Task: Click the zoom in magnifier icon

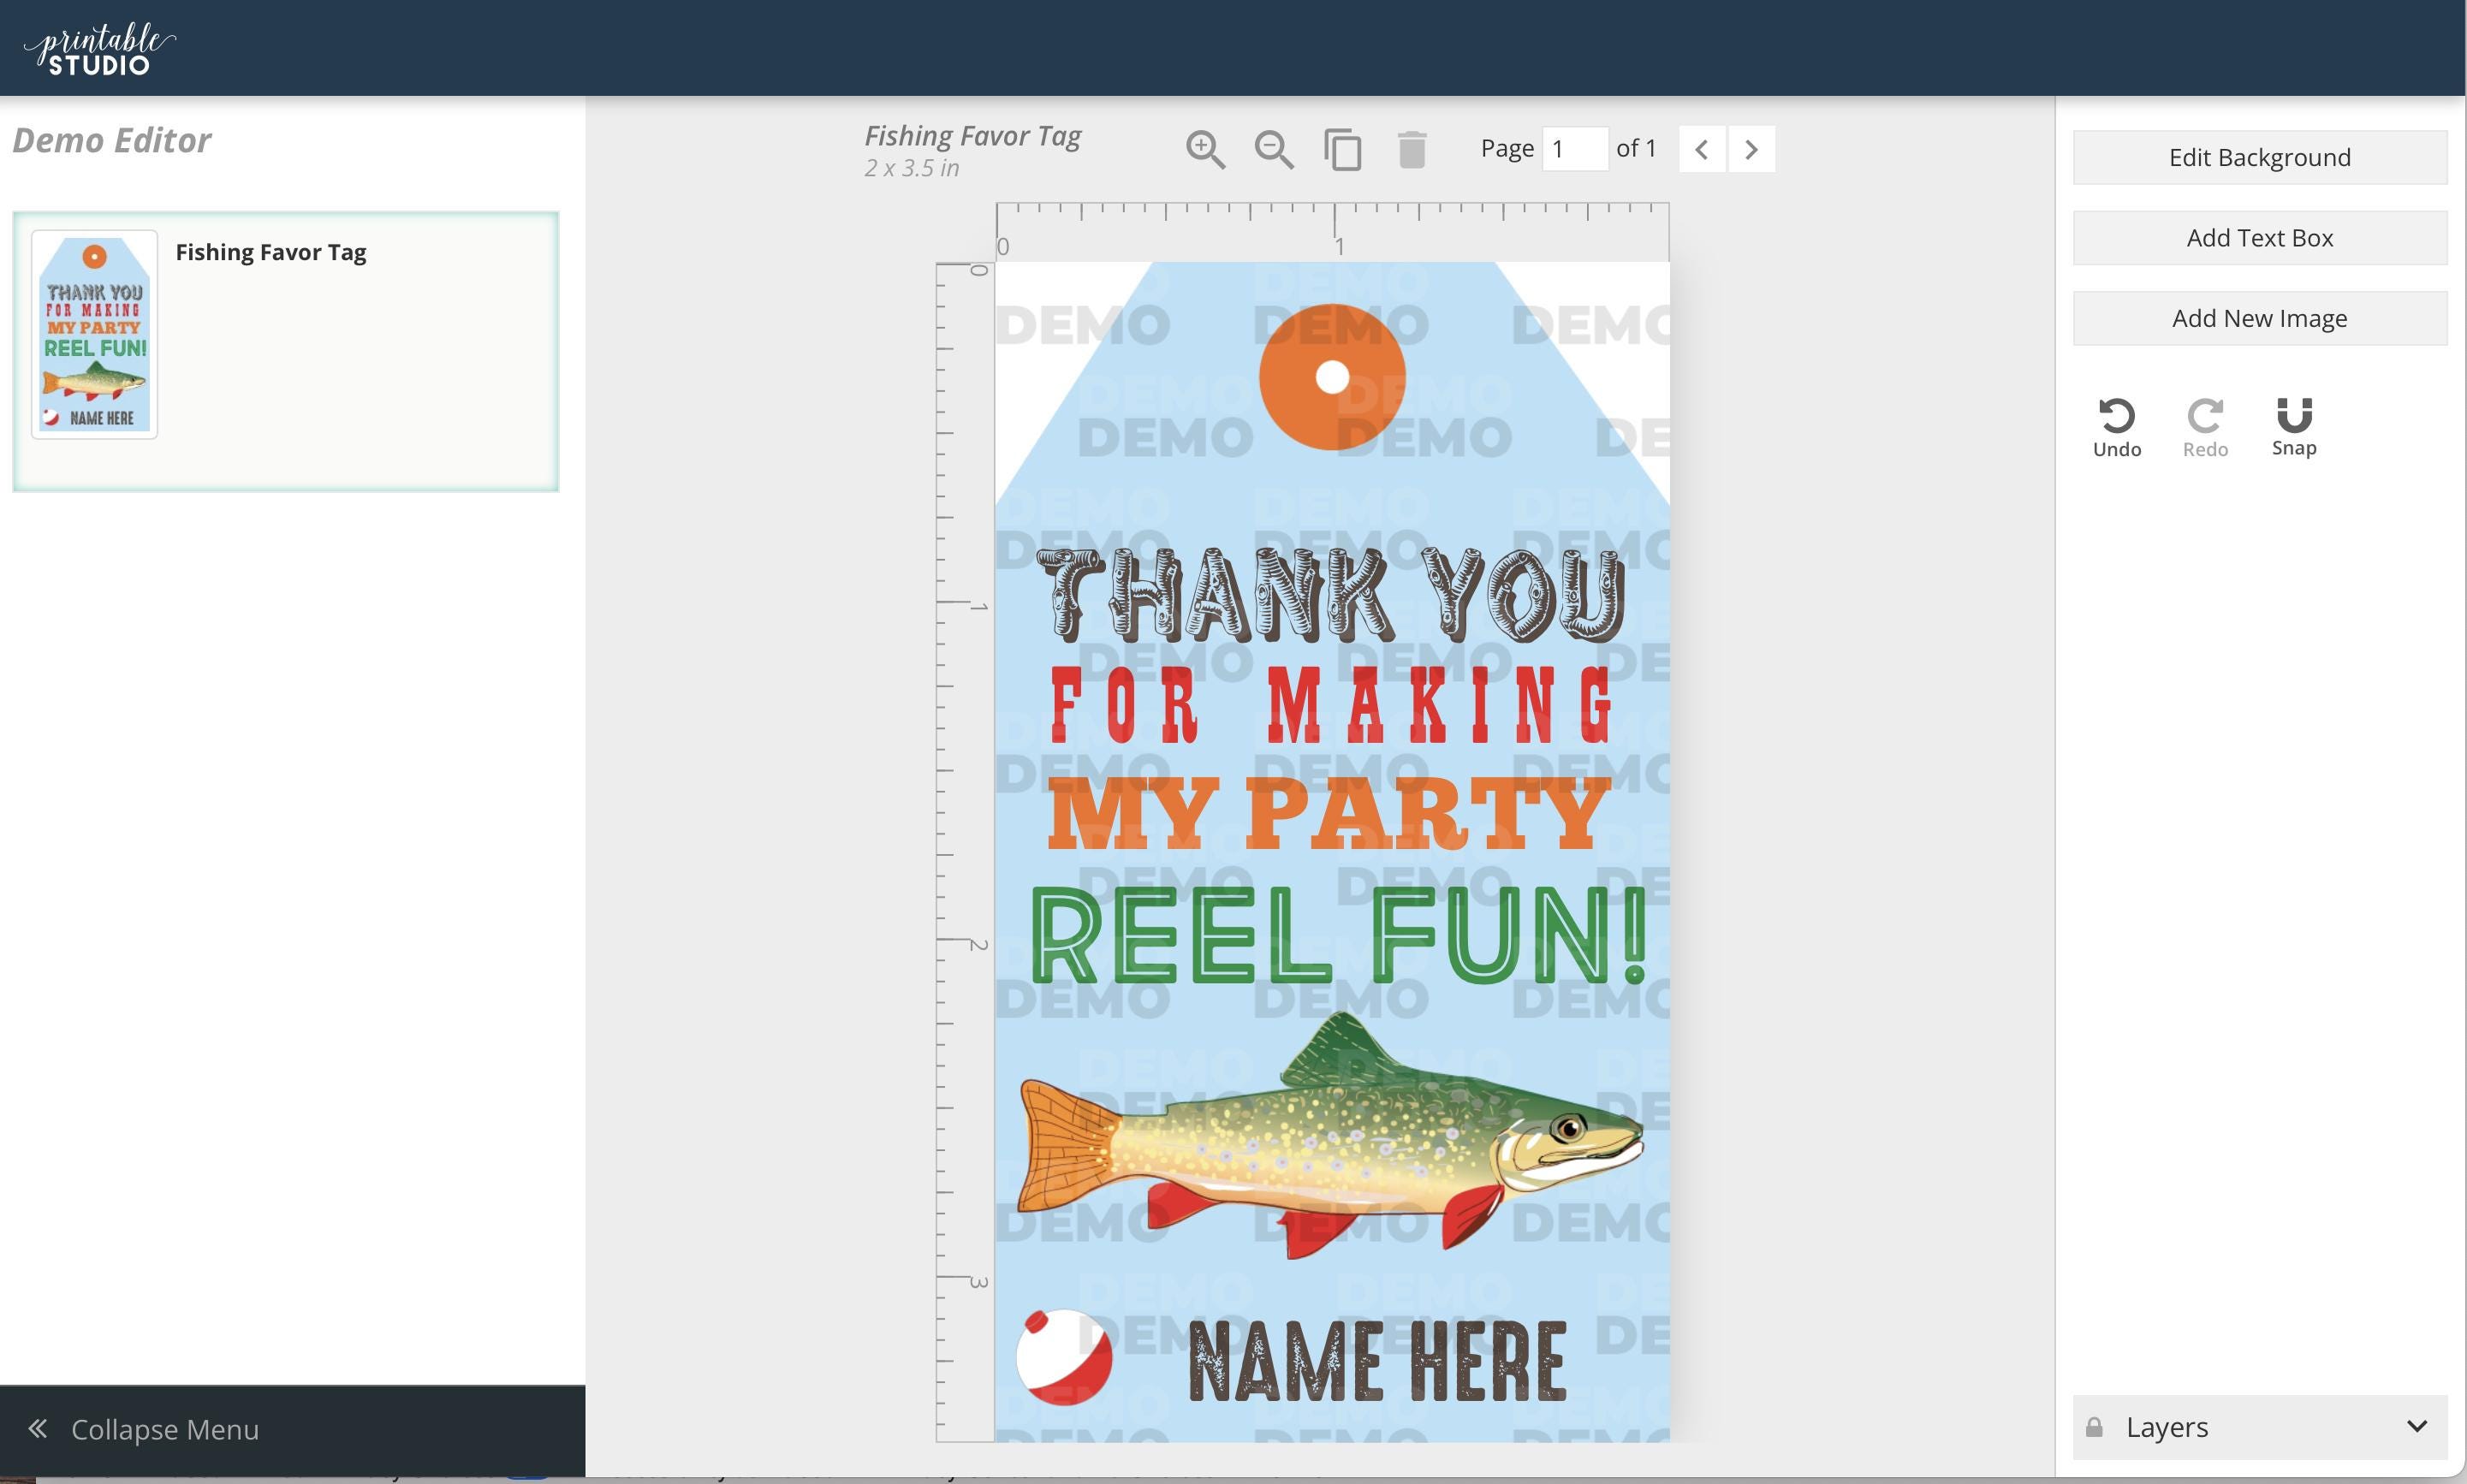Action: pos(1205,150)
